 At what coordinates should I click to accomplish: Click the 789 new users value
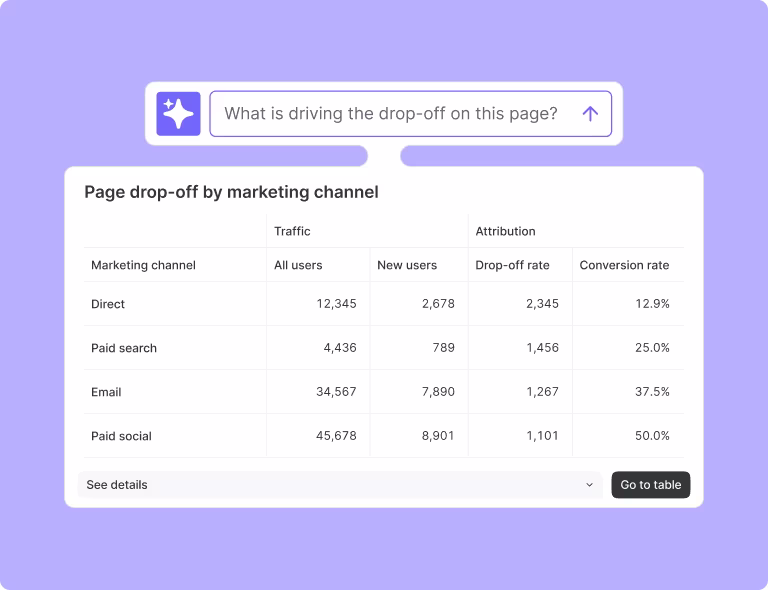(x=444, y=348)
